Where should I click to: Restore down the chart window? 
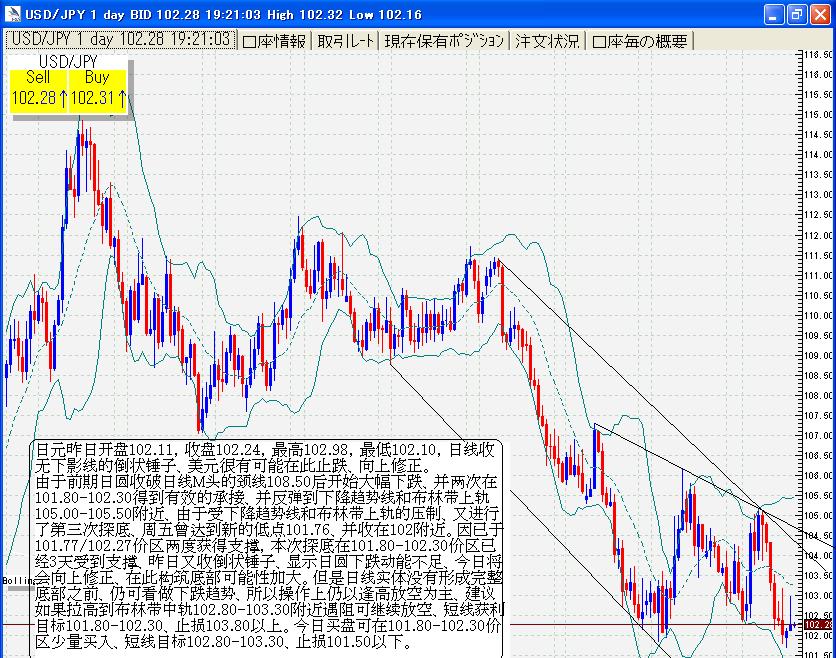coord(797,14)
